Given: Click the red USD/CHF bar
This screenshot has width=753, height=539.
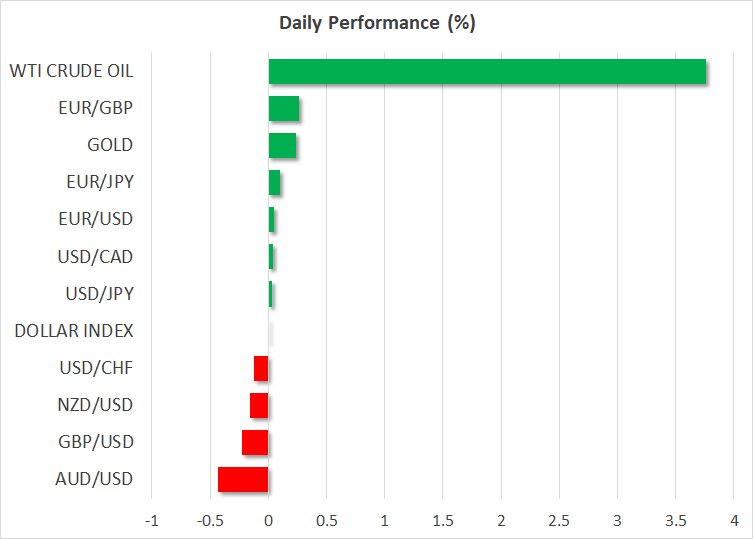Looking at the screenshot, I should pyautogui.click(x=261, y=369).
